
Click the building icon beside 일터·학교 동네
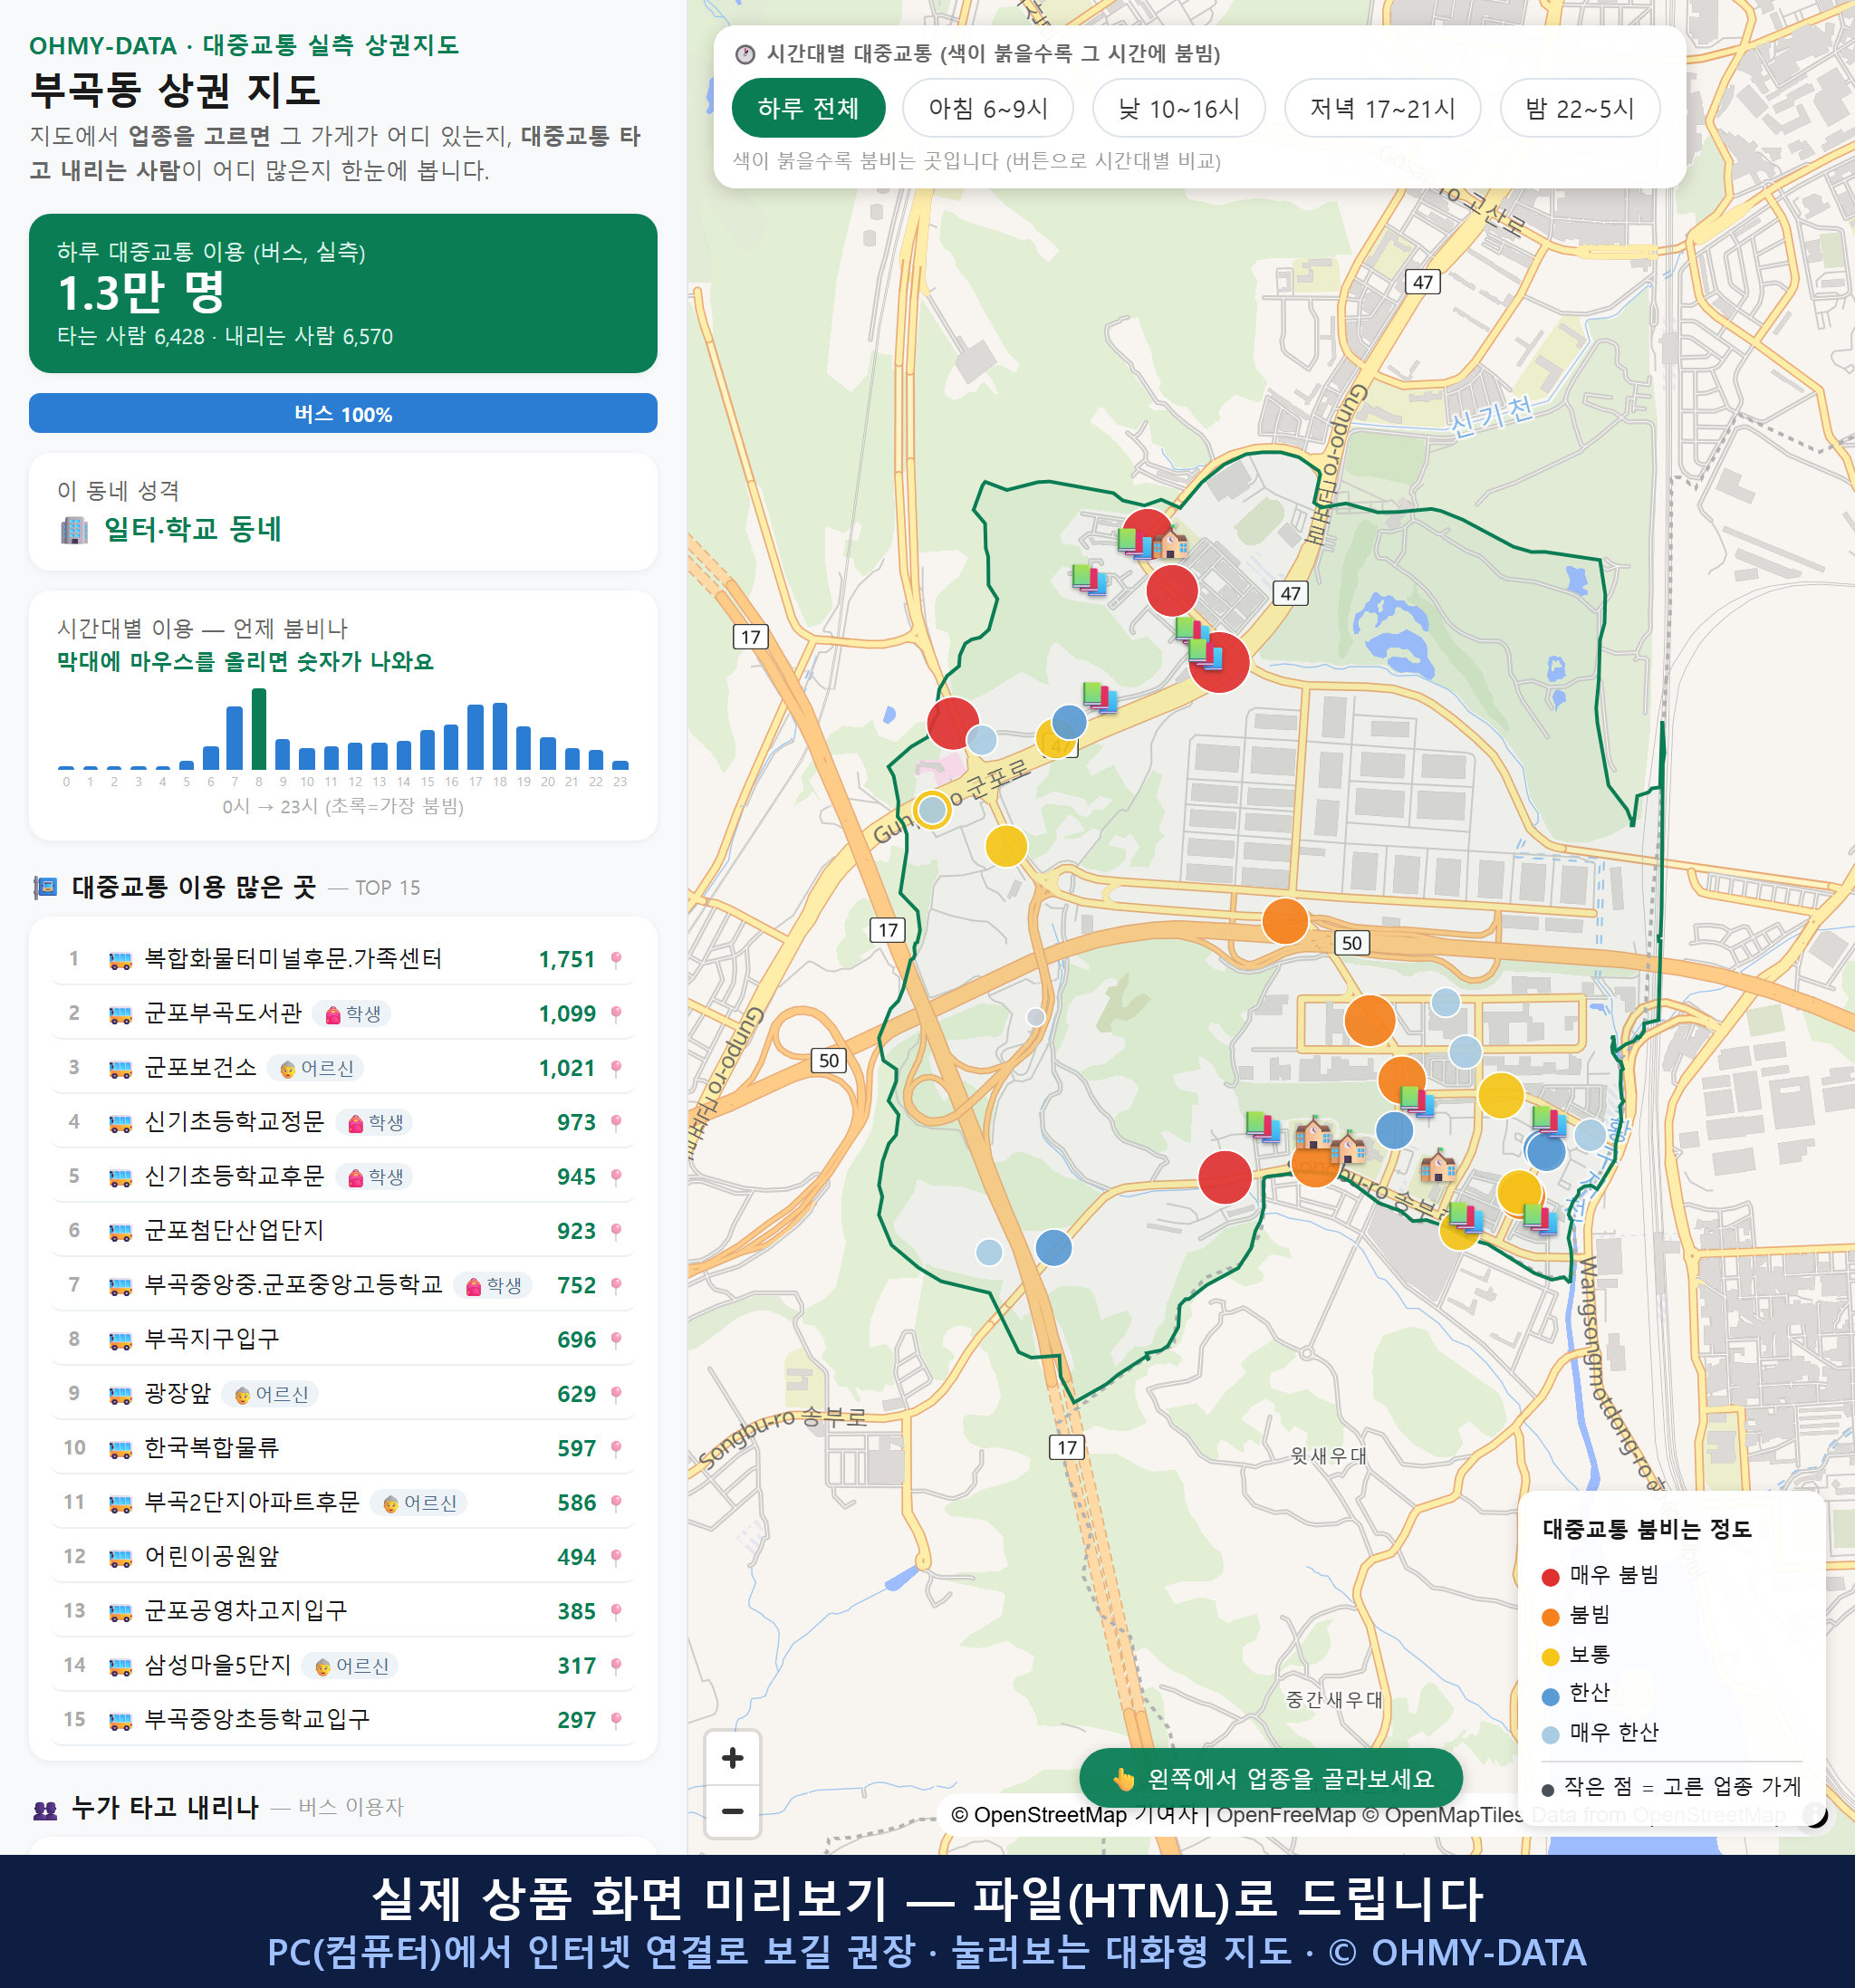pyautogui.click(x=74, y=530)
